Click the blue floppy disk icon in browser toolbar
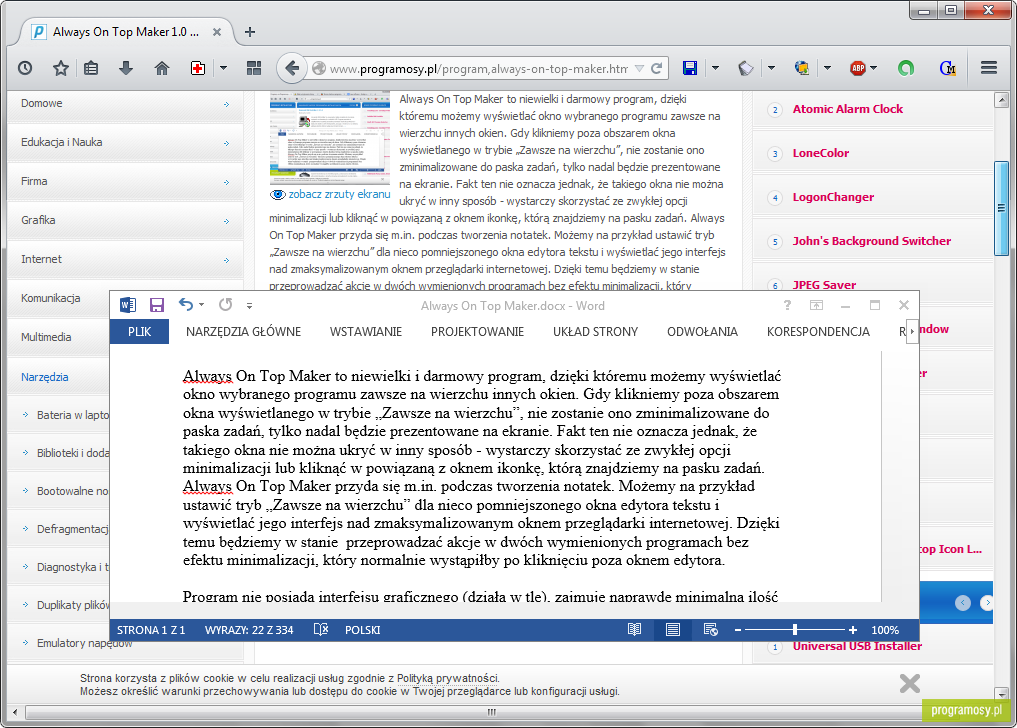This screenshot has width=1017, height=728. point(690,67)
